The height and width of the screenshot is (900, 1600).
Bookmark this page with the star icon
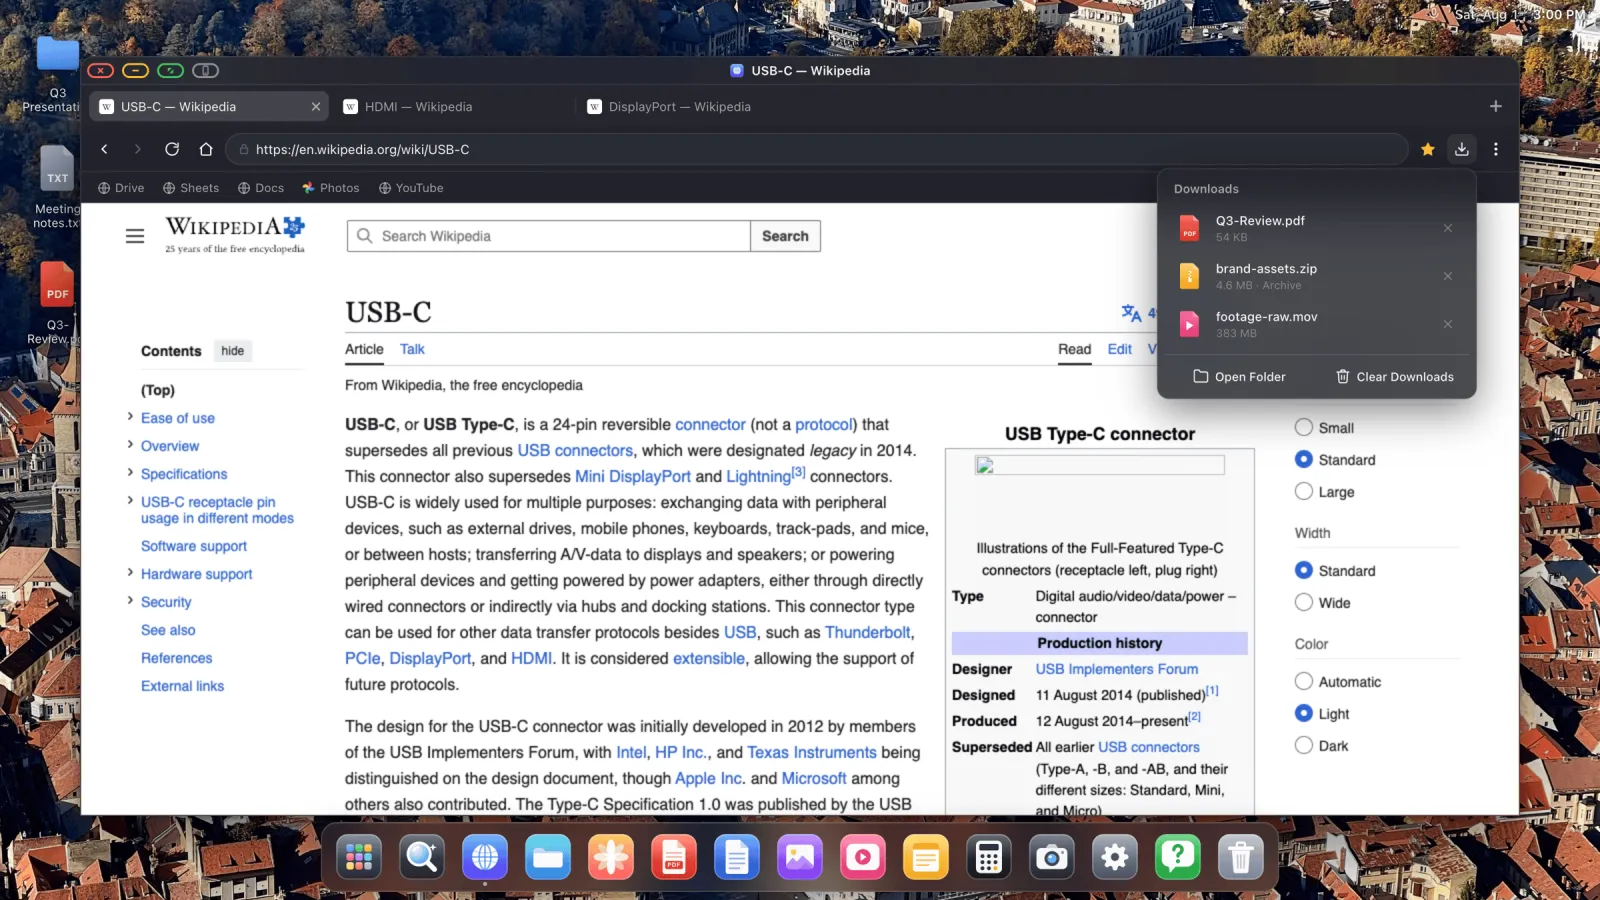click(x=1428, y=149)
